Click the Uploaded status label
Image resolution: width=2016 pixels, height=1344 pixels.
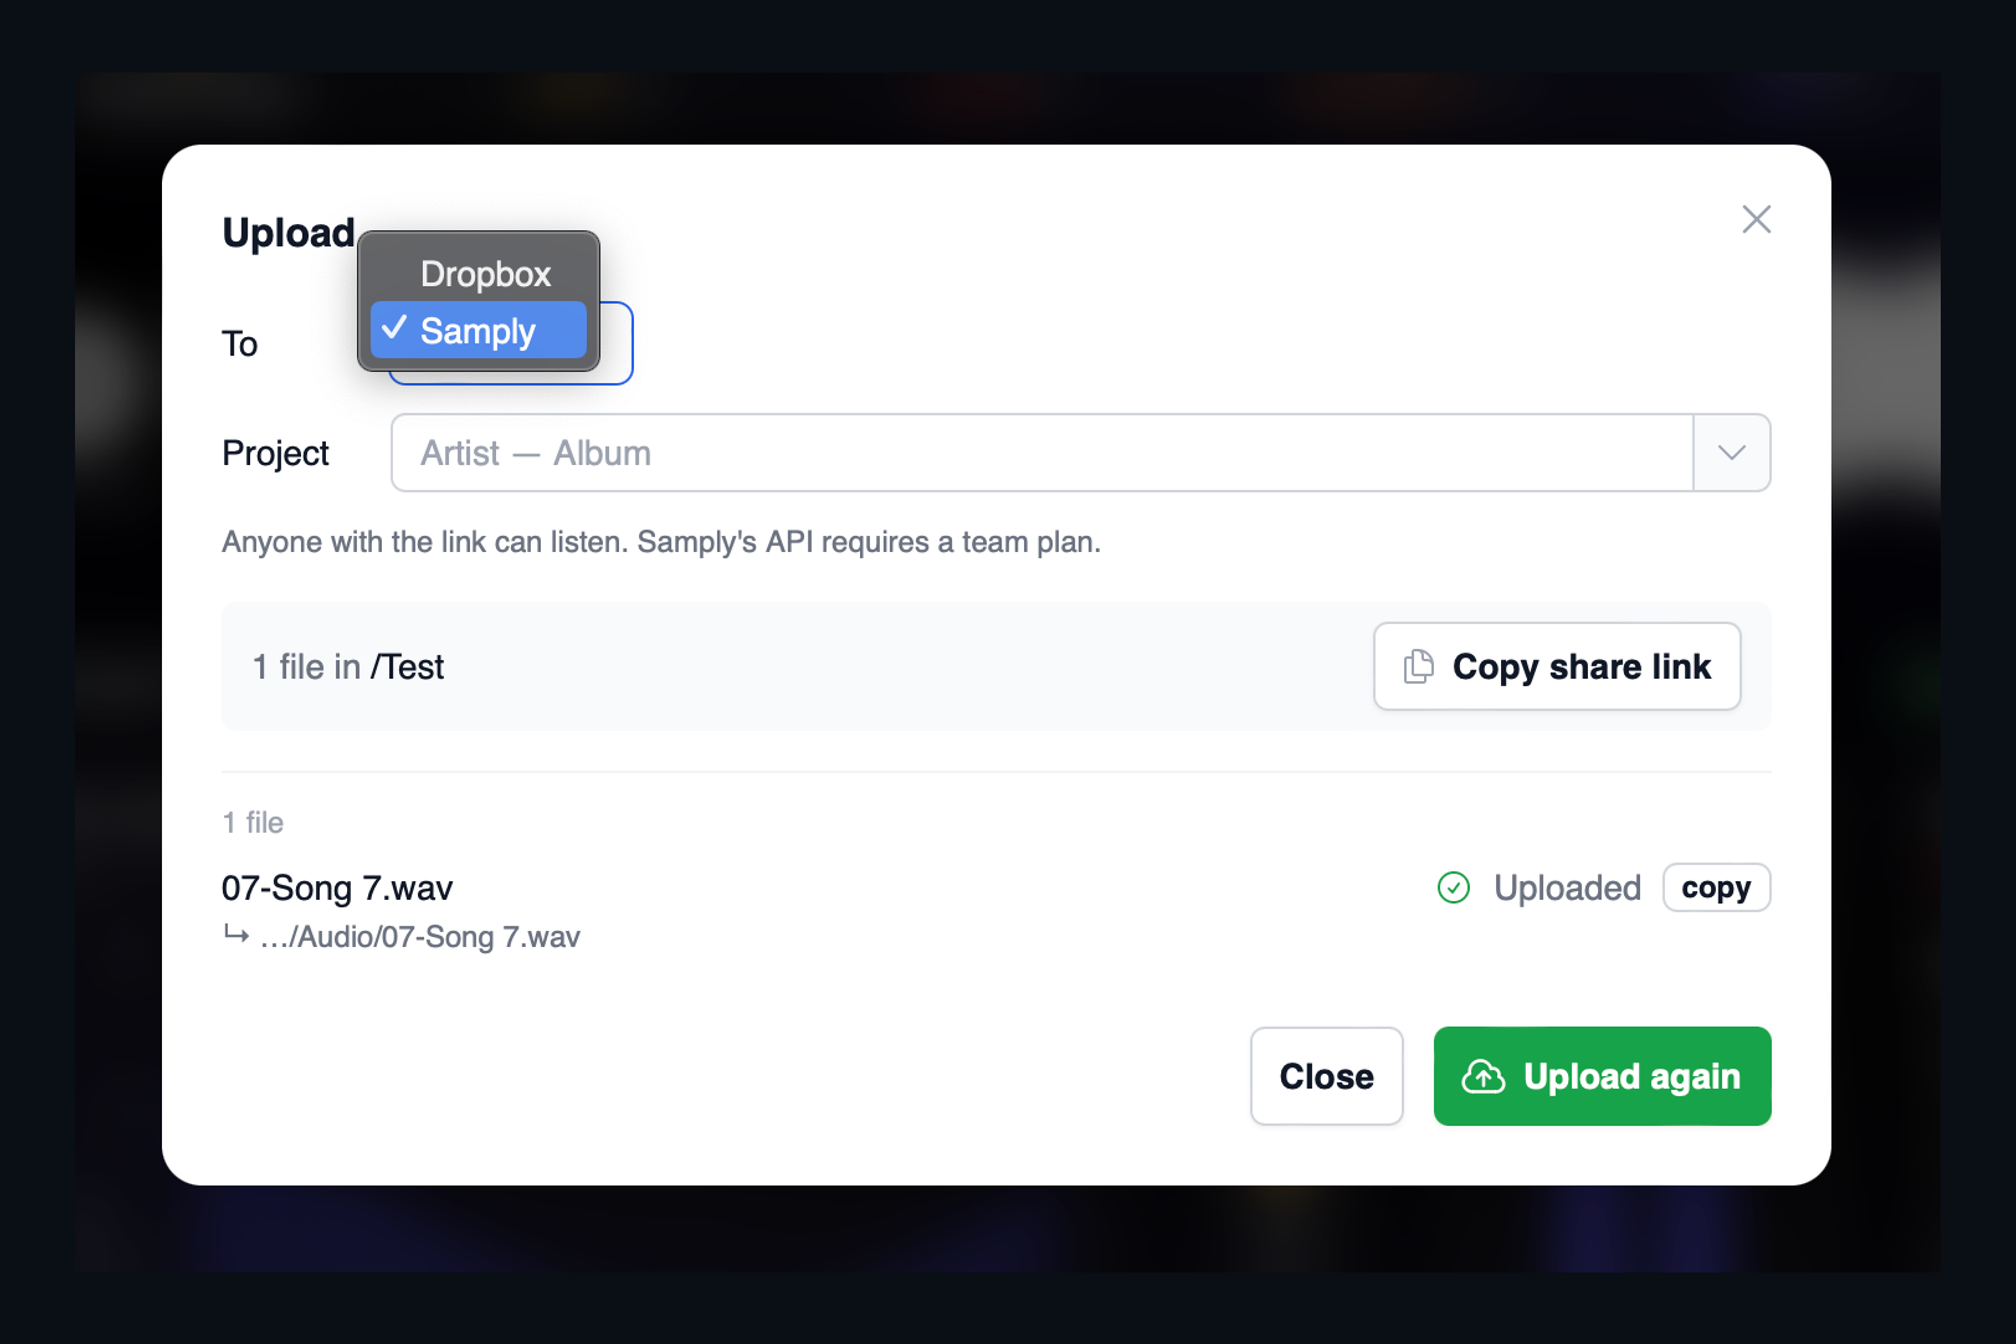coord(1567,888)
